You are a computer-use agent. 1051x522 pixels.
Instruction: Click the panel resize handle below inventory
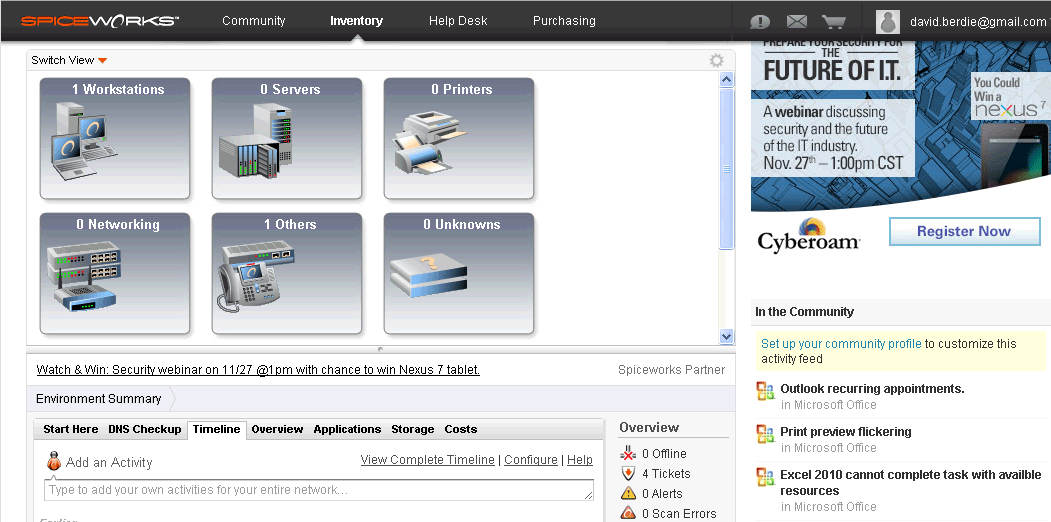[380, 349]
